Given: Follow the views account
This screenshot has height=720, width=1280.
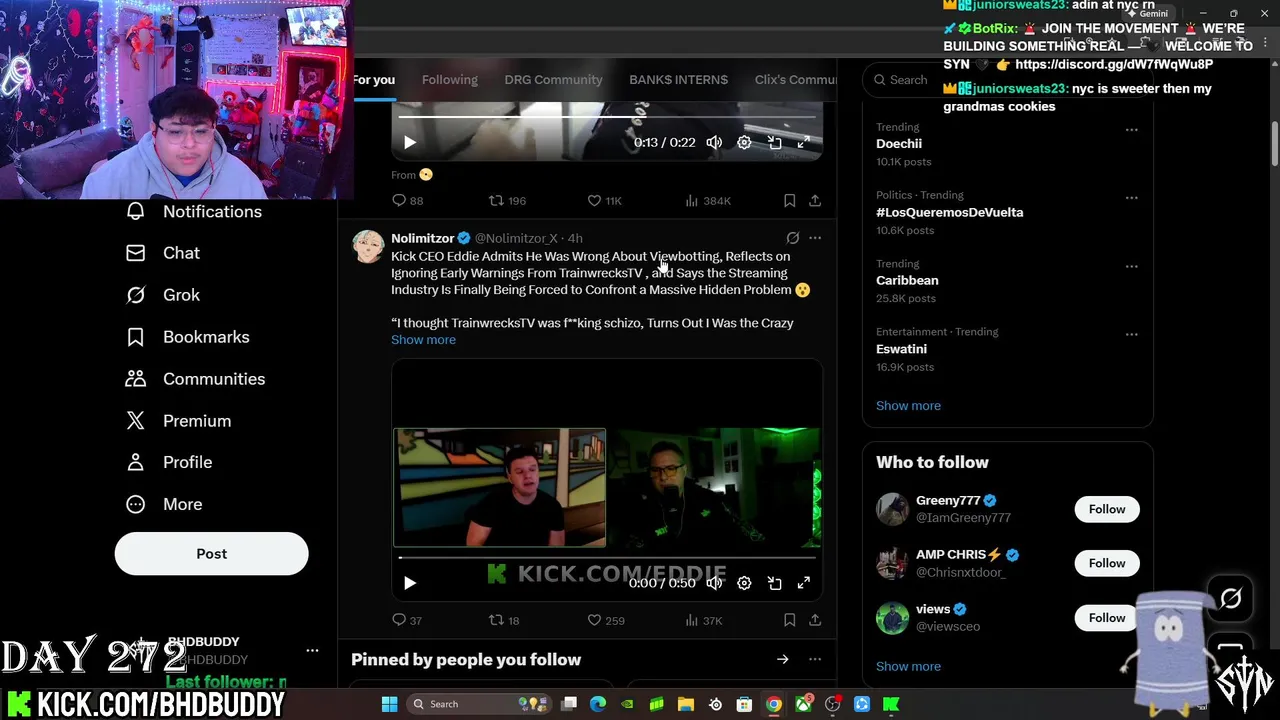Looking at the screenshot, I should (x=1106, y=617).
